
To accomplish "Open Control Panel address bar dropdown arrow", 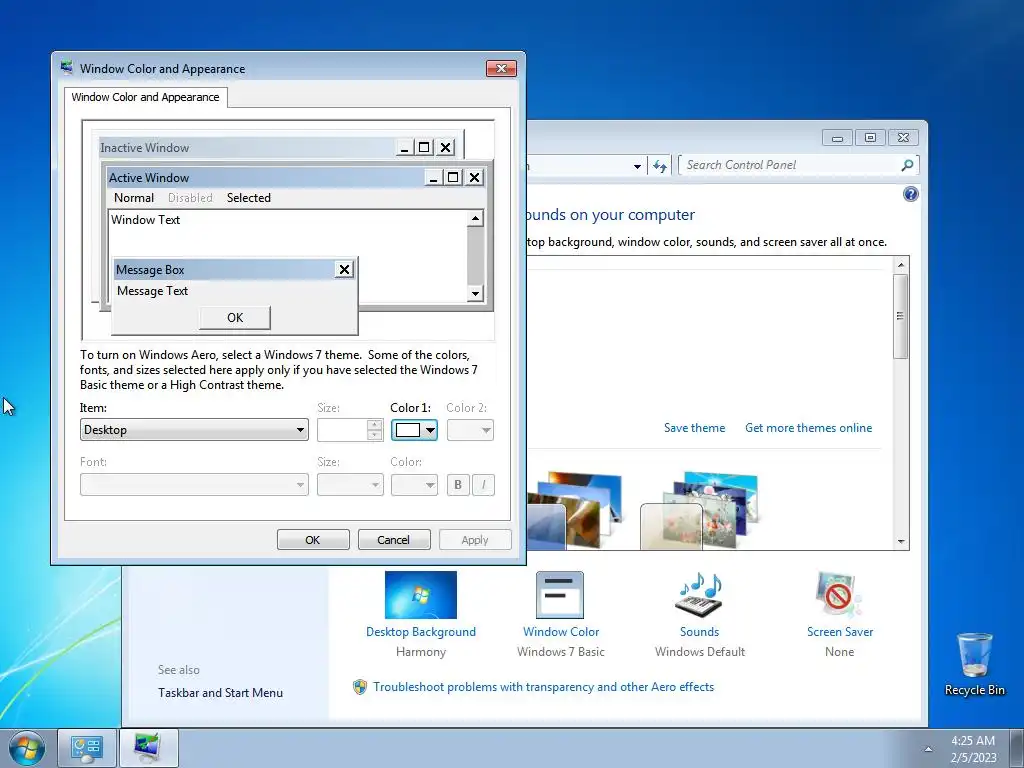I will pyautogui.click(x=637, y=167).
